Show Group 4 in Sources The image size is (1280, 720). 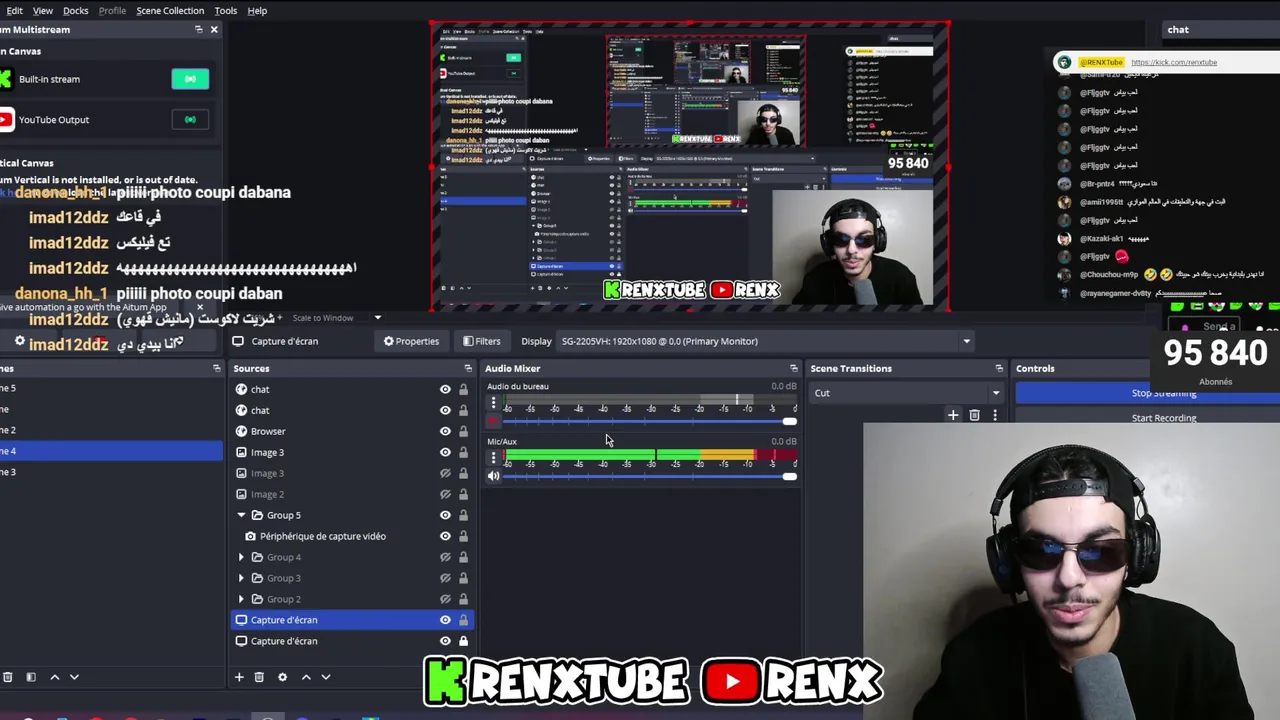coord(445,557)
